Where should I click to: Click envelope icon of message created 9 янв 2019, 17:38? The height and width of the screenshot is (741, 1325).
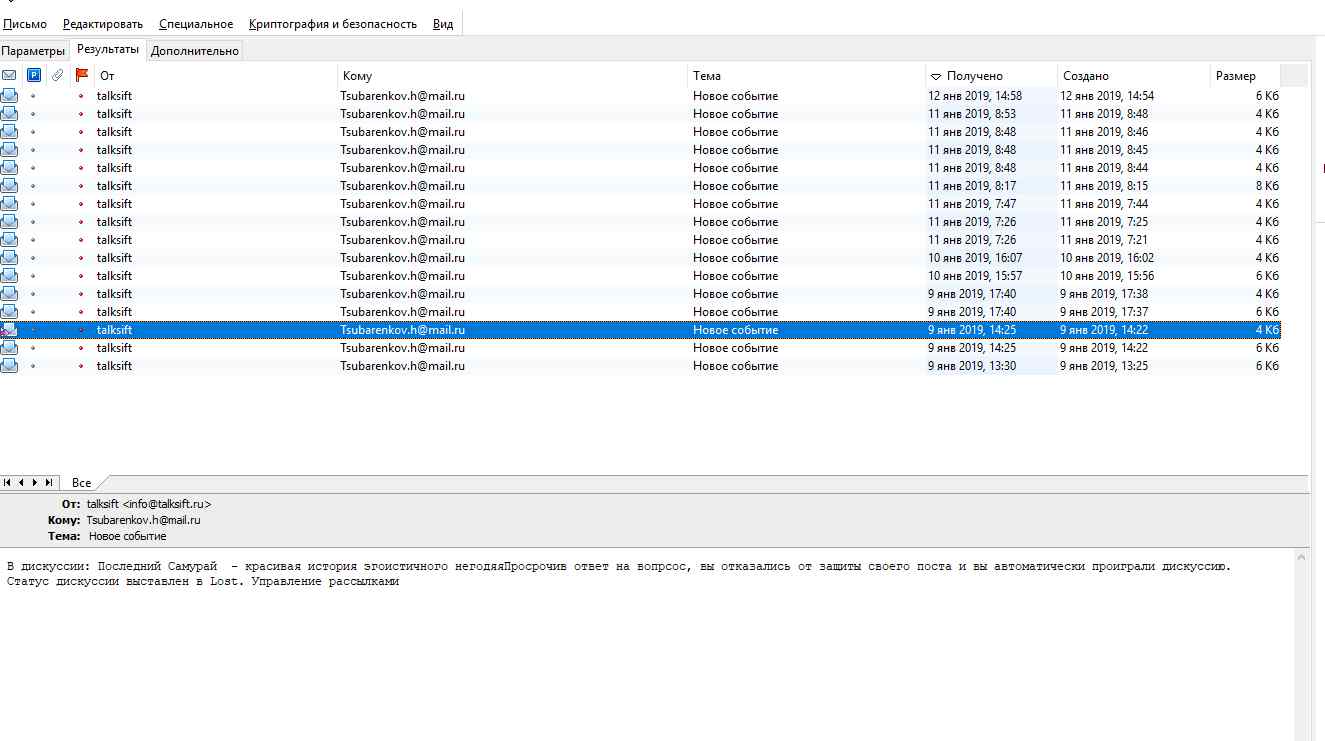pos(9,294)
